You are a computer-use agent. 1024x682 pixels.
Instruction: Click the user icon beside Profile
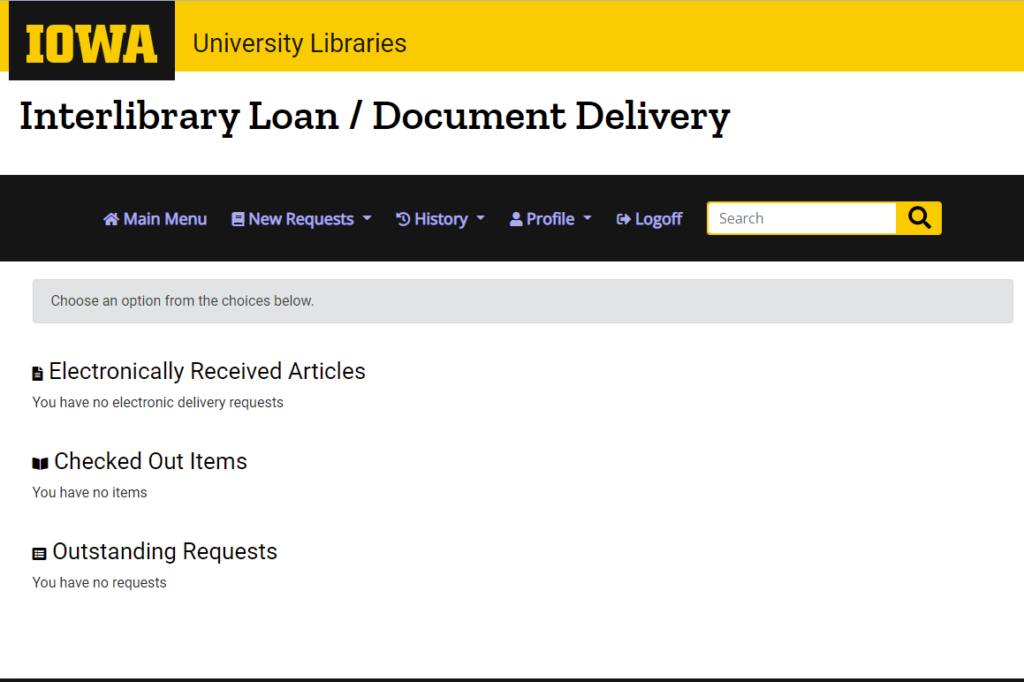(516, 219)
